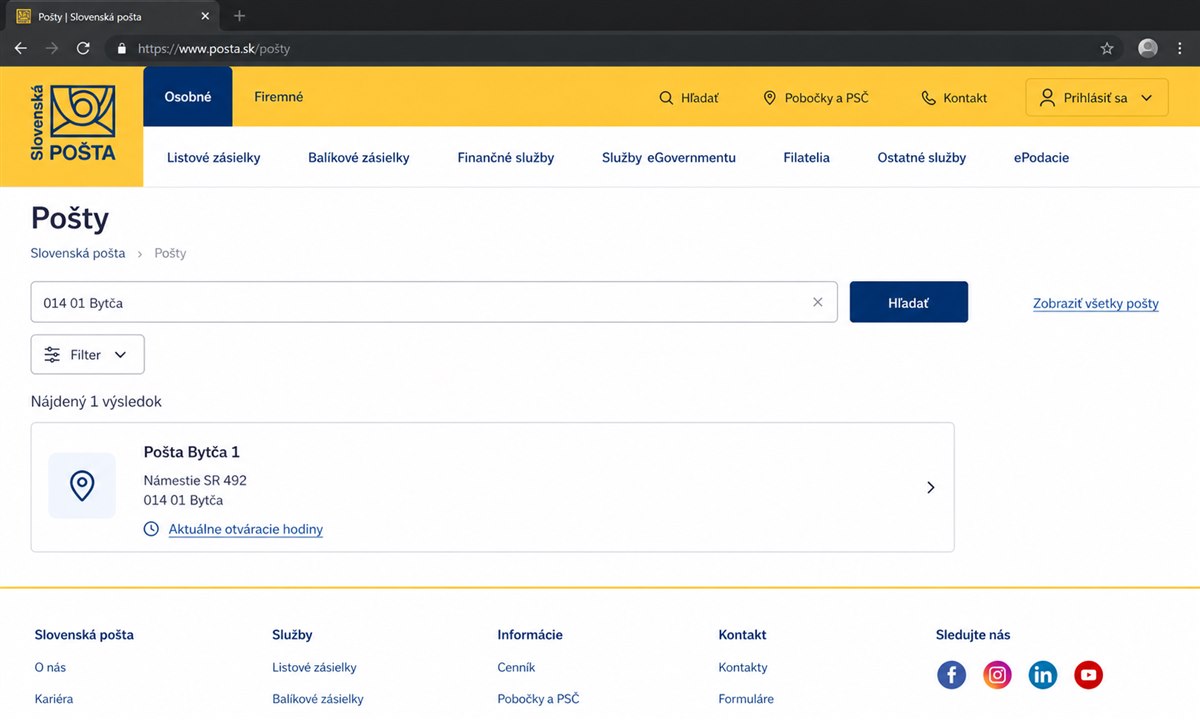Open the Filatelia menu
1200x720 pixels.
click(x=807, y=157)
